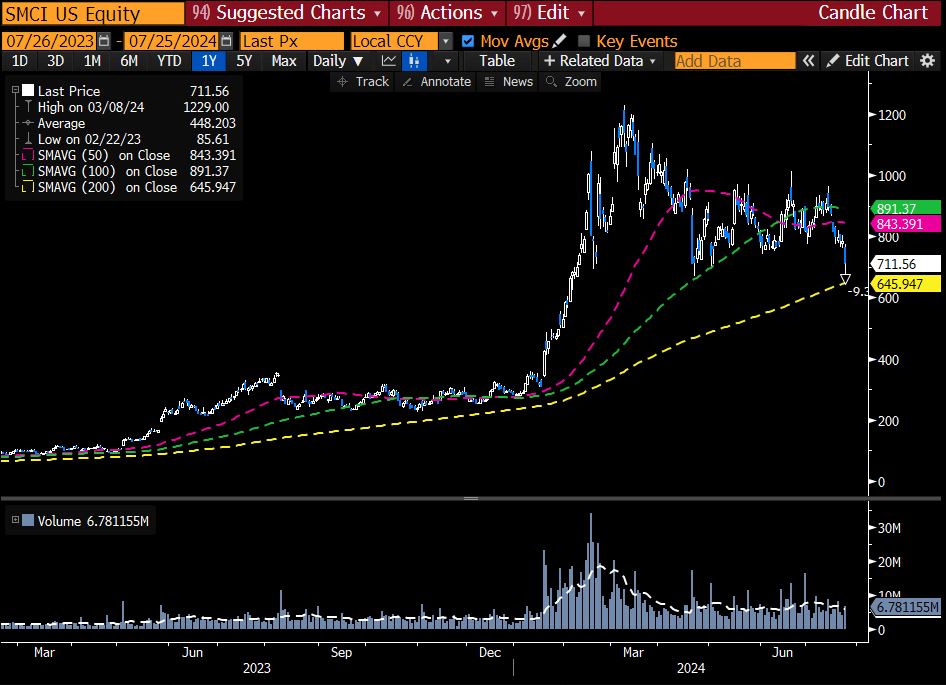Select the candle chart type icon
Screen dimensions: 946x685
(414, 61)
